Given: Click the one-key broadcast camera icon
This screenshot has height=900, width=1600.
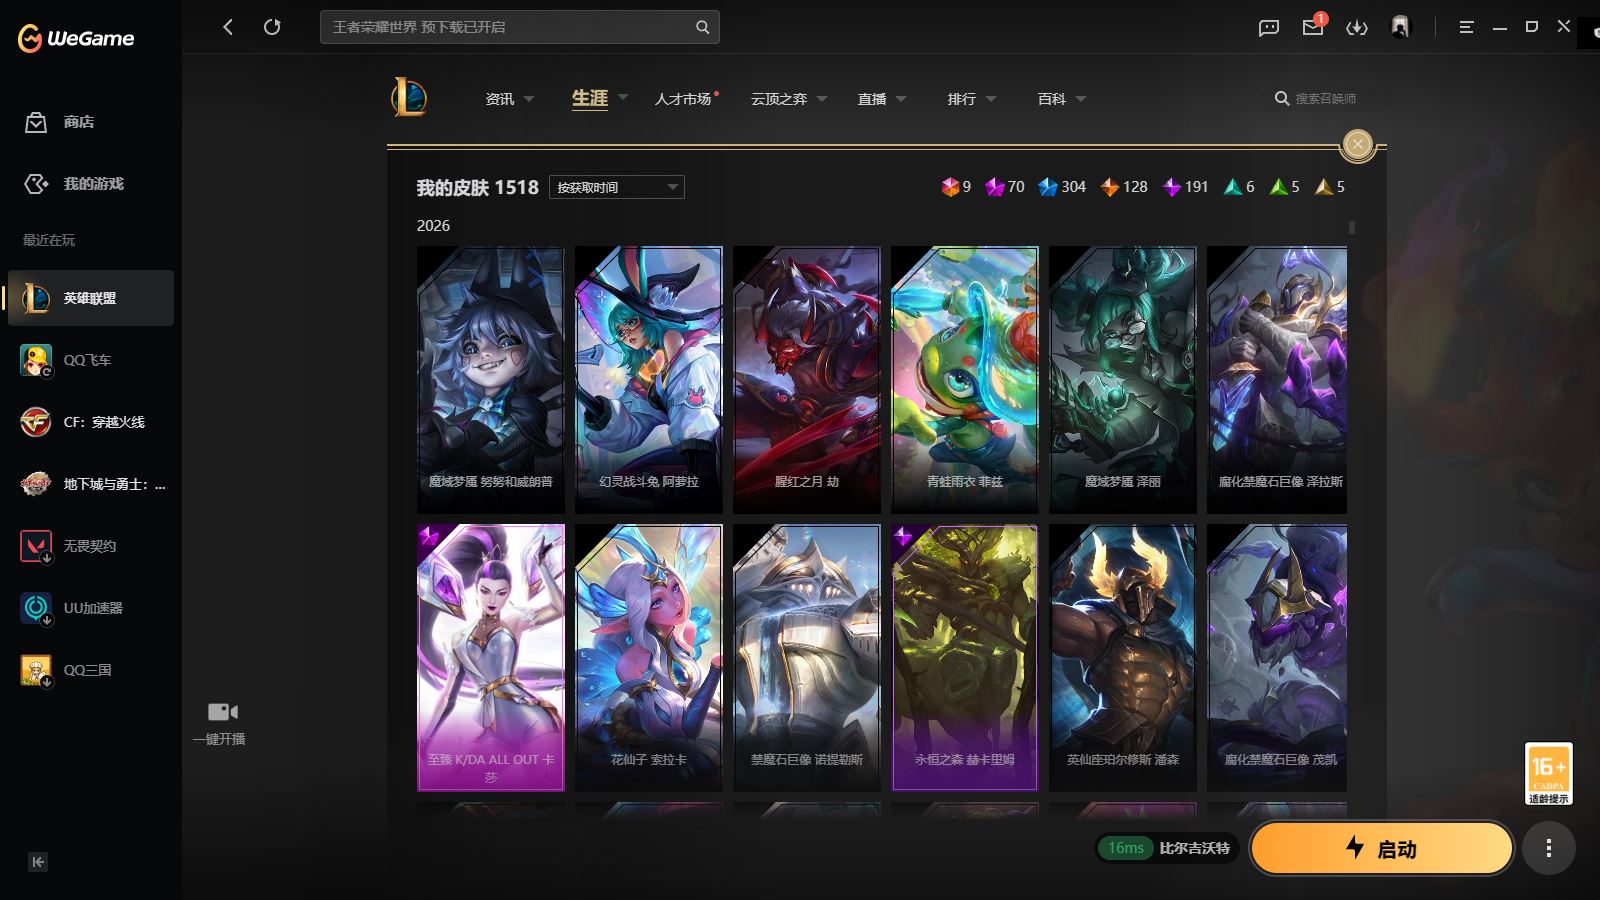Looking at the screenshot, I should coord(222,712).
